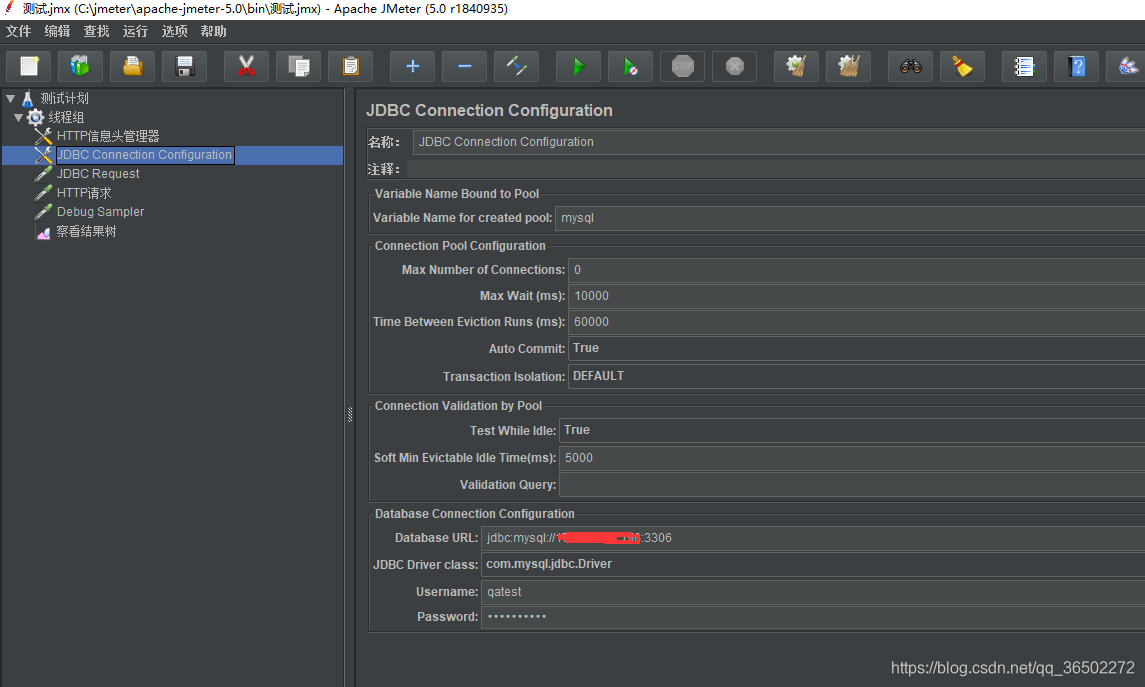Click Max Number of Connections field

pyautogui.click(x=857, y=270)
